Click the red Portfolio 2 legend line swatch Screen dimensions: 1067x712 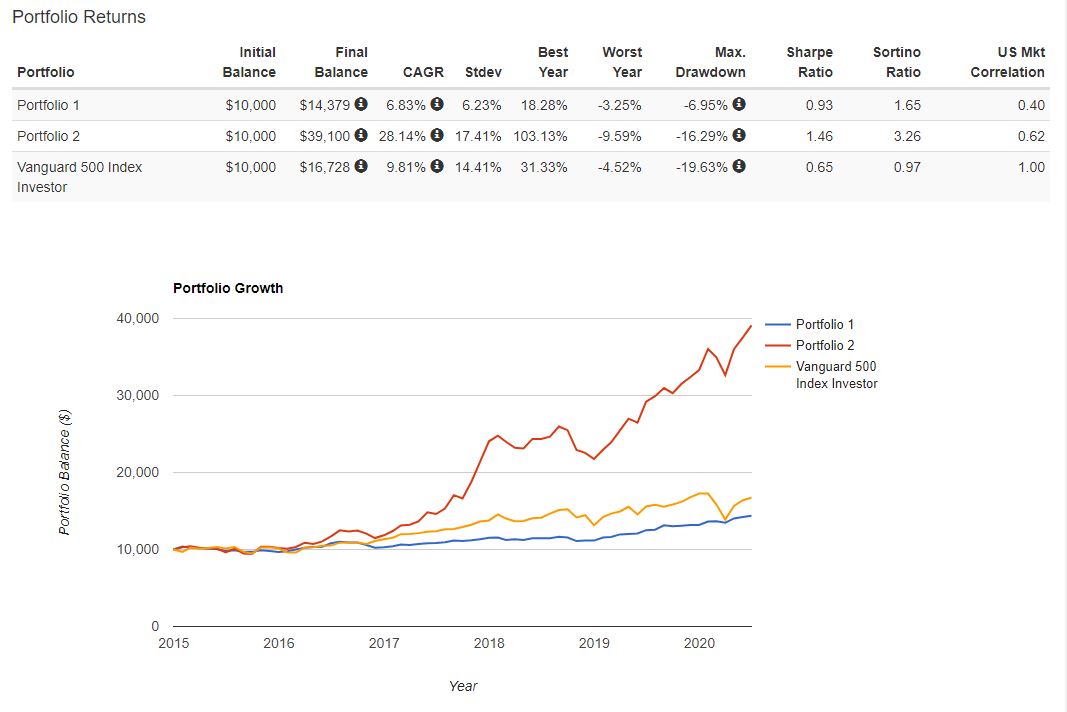click(778, 345)
